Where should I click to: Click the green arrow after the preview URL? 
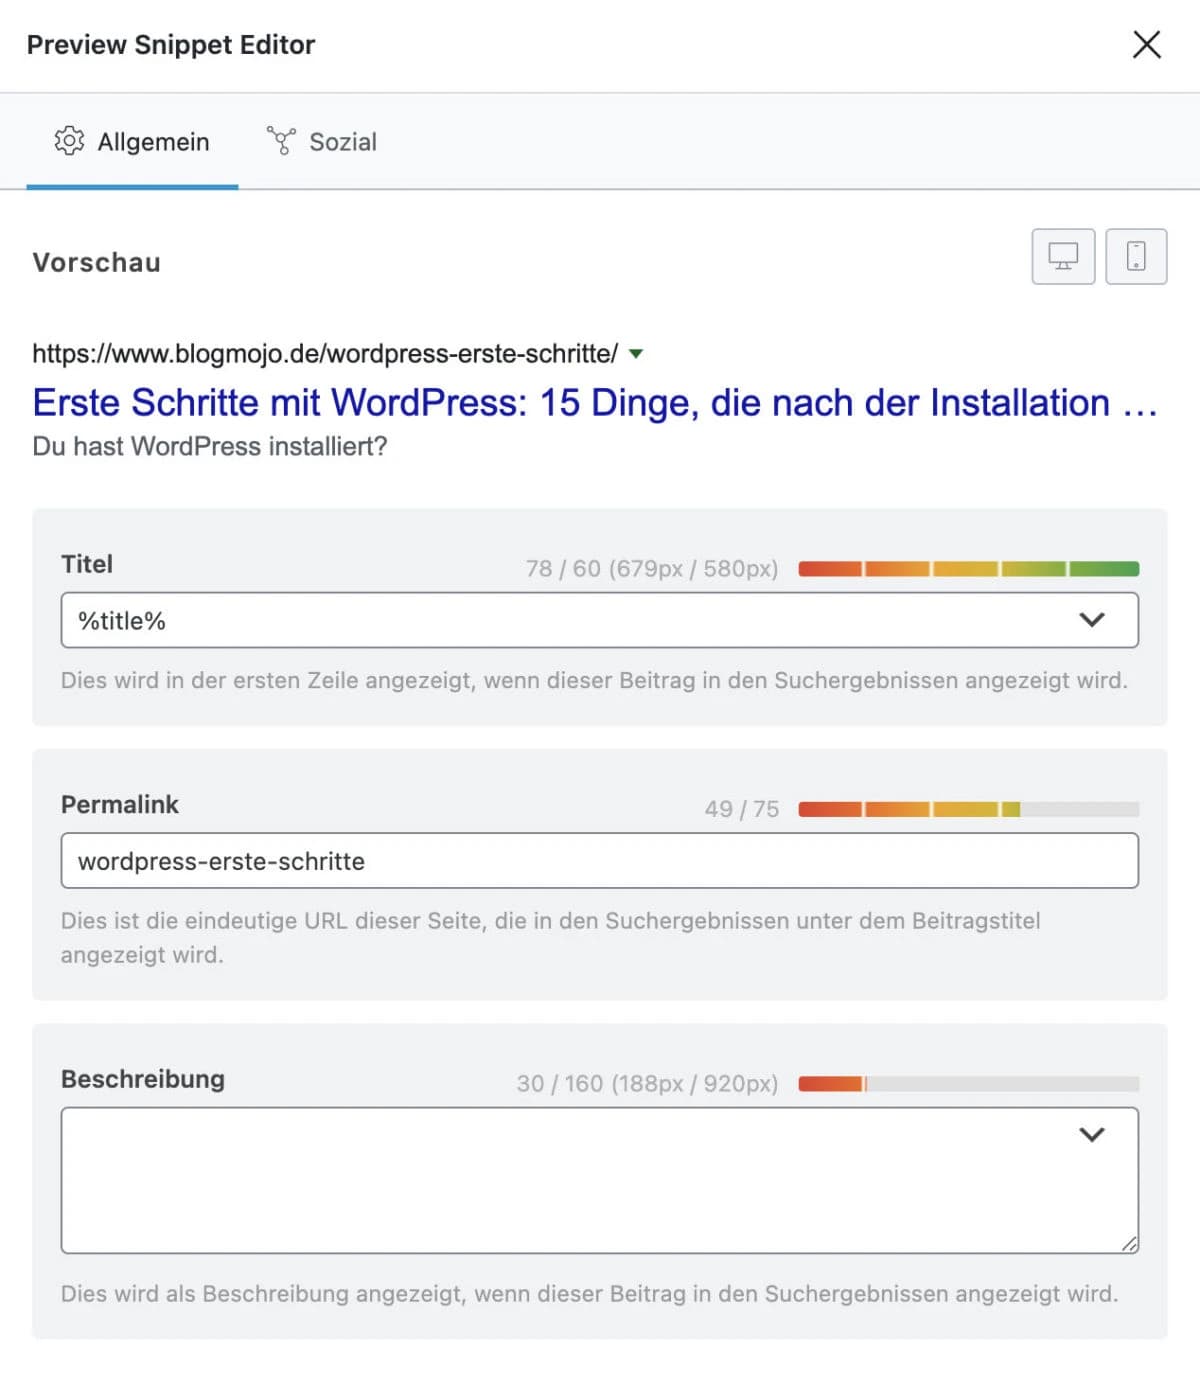[636, 354]
